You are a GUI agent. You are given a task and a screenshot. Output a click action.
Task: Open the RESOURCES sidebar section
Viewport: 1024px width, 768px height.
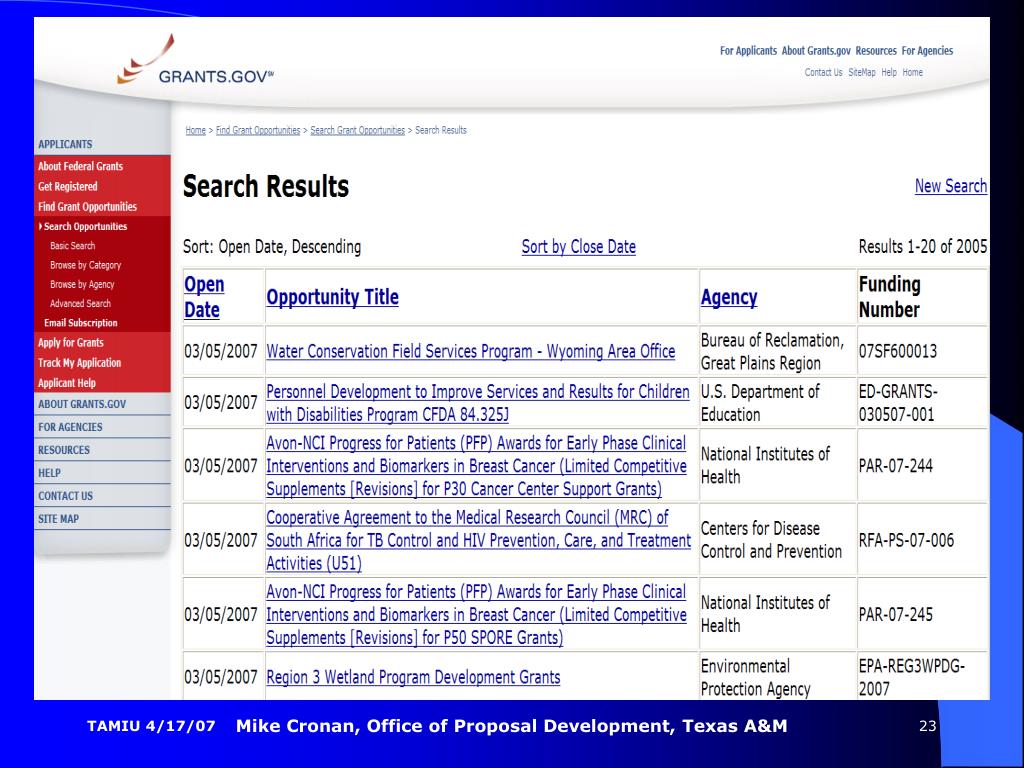[64, 450]
